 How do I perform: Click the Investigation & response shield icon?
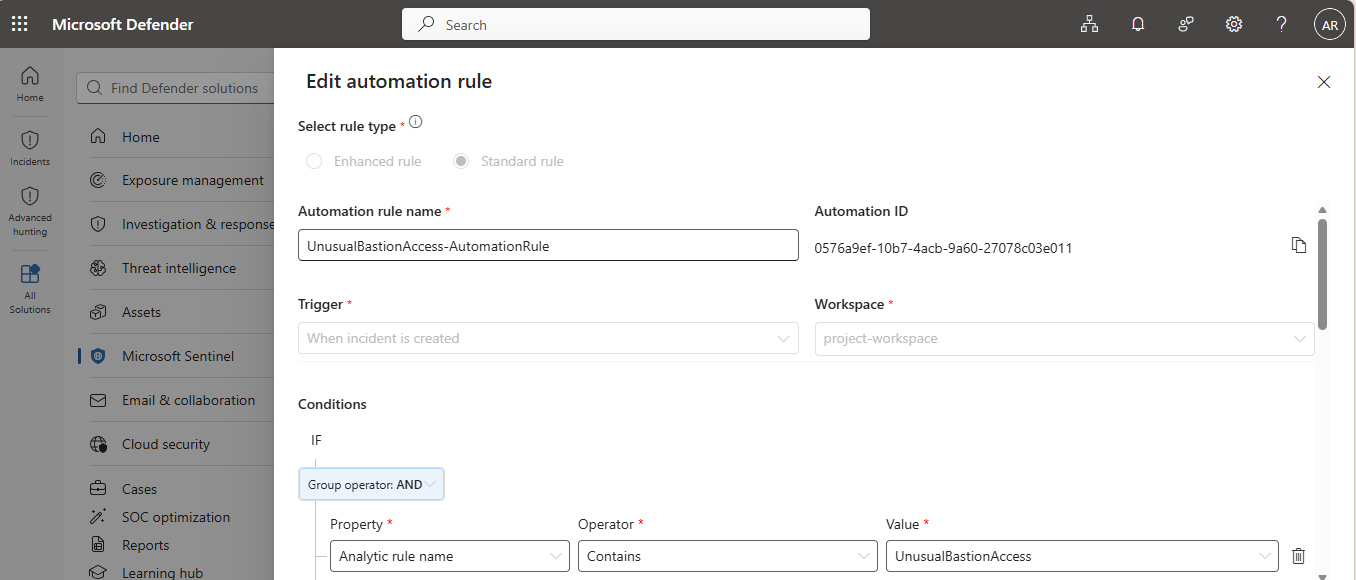[98, 225]
